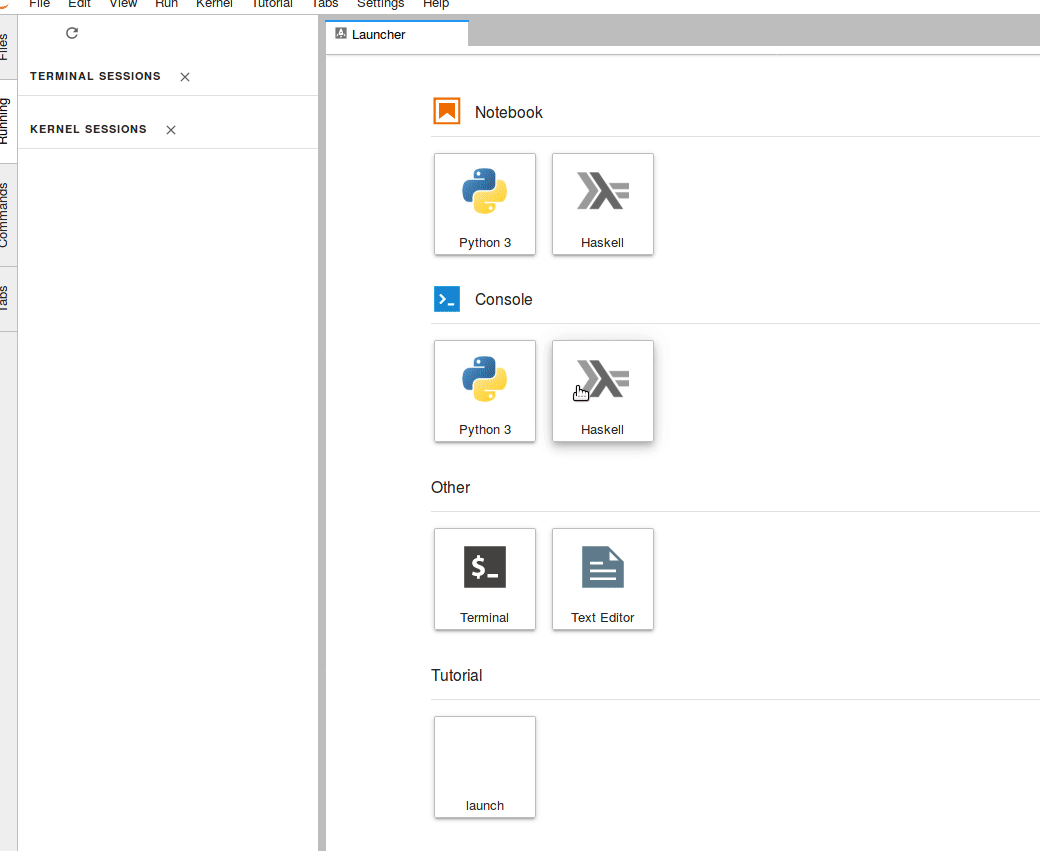
Task: Open the Settings menu
Action: tap(381, 4)
